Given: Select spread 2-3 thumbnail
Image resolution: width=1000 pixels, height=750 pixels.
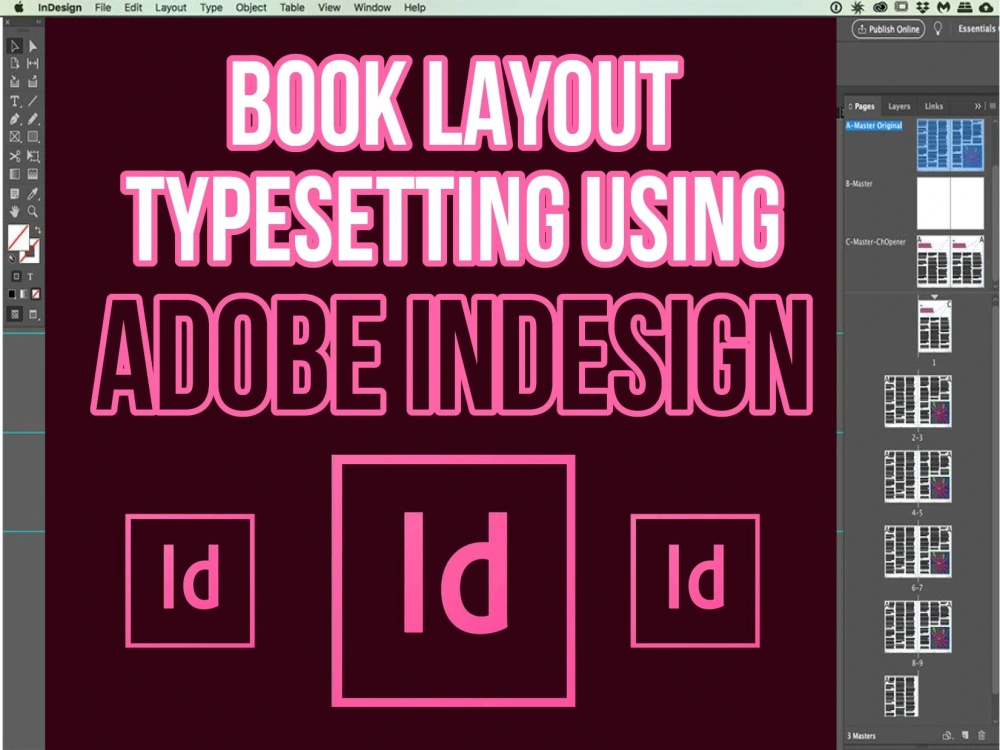Looking at the screenshot, I should pos(918,402).
